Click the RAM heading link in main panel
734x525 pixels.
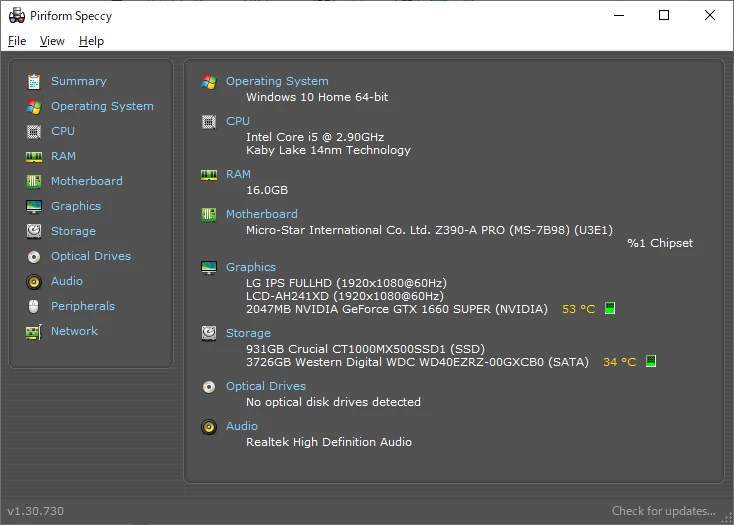[x=238, y=174]
